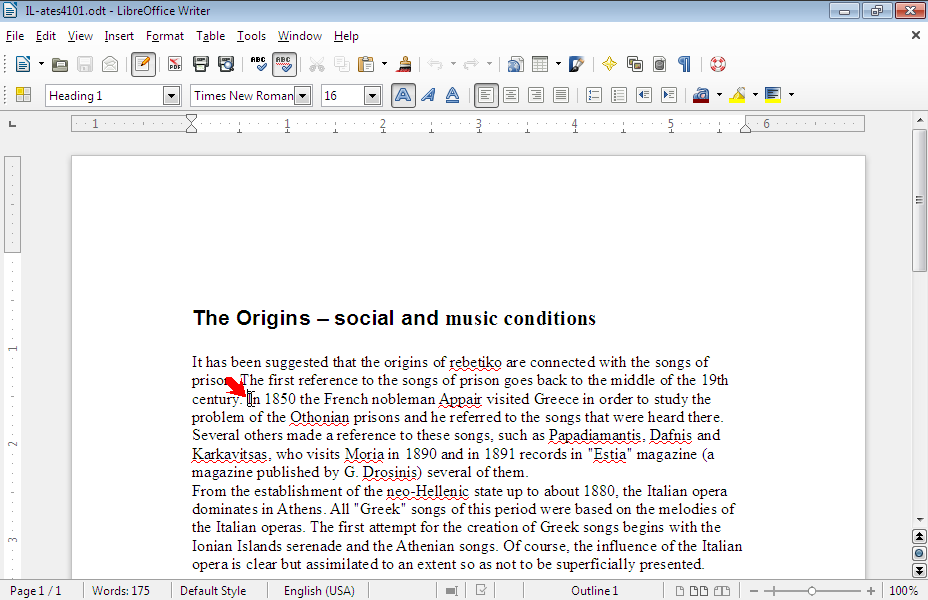This screenshot has width=928, height=600.
Task: Open the Edit menu
Action: pyautogui.click(x=46, y=36)
